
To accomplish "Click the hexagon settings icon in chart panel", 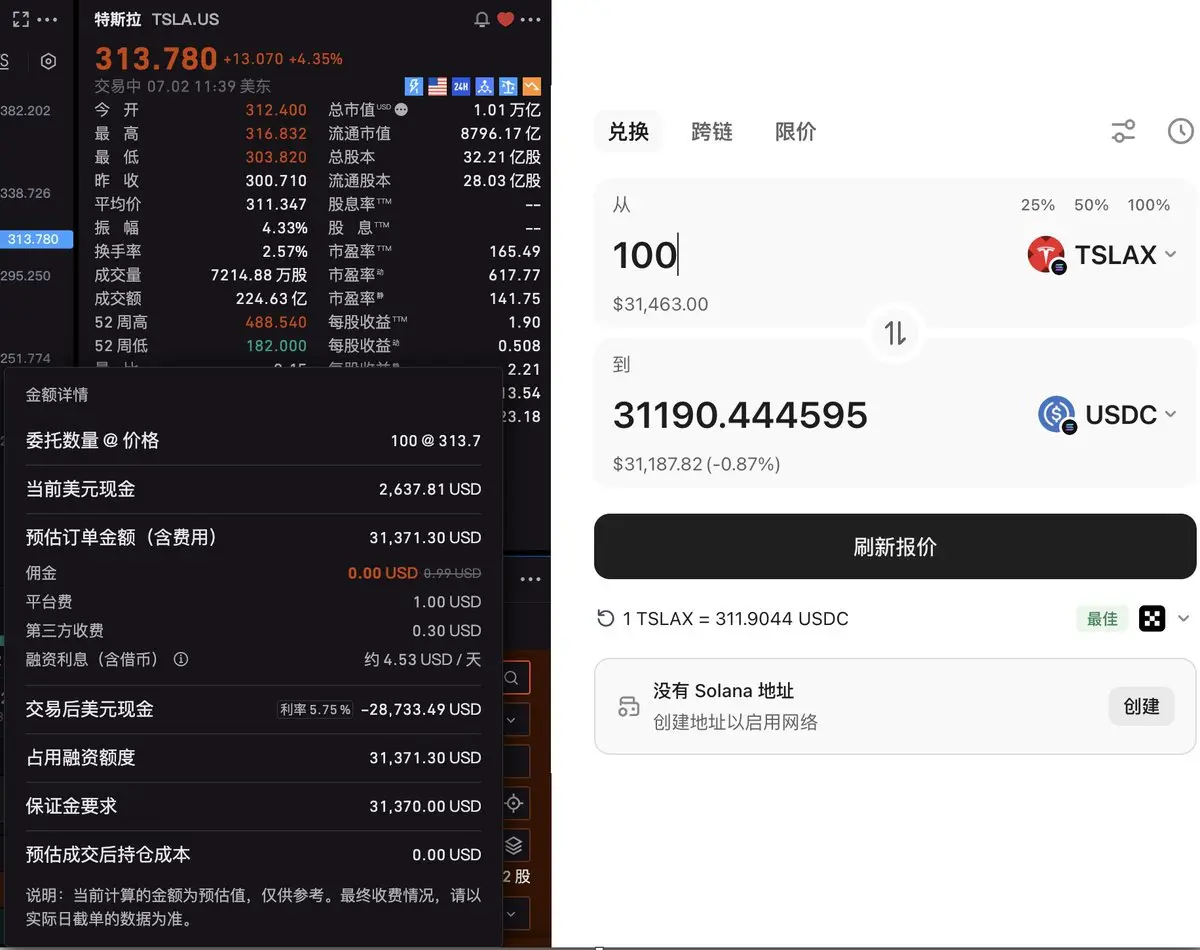I will [48, 62].
